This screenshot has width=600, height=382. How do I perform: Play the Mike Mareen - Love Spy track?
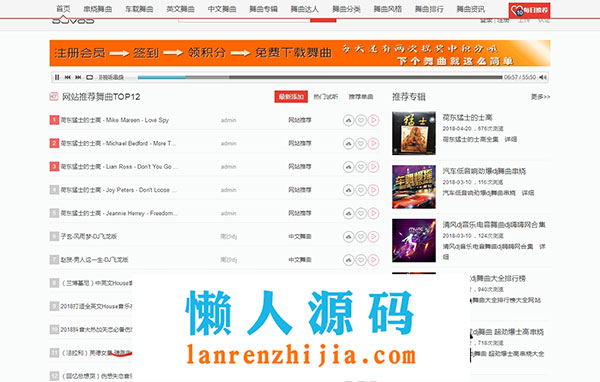point(373,120)
